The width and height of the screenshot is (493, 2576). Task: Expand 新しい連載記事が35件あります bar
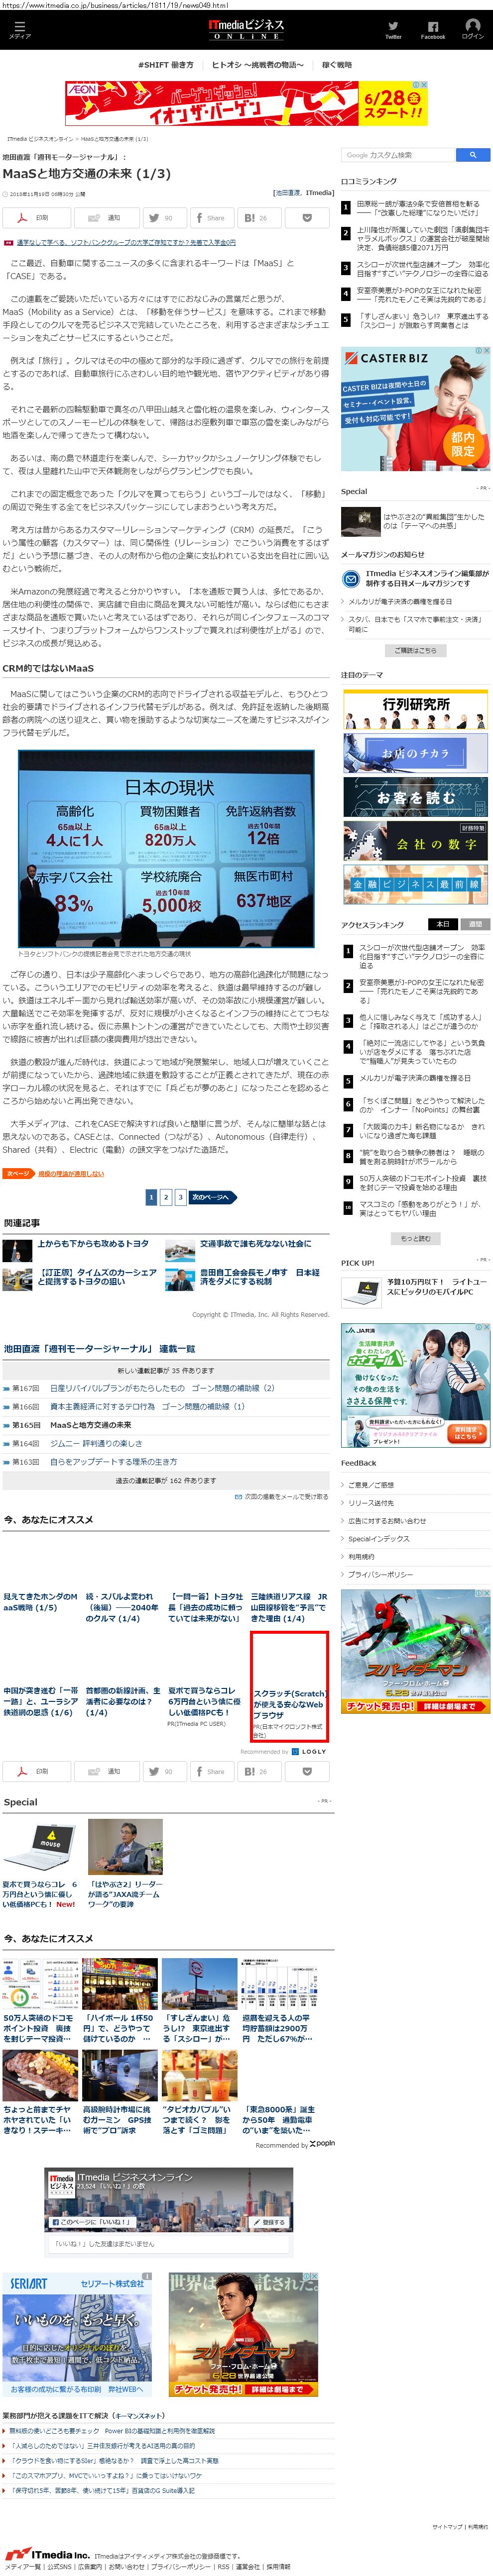pos(165,1370)
